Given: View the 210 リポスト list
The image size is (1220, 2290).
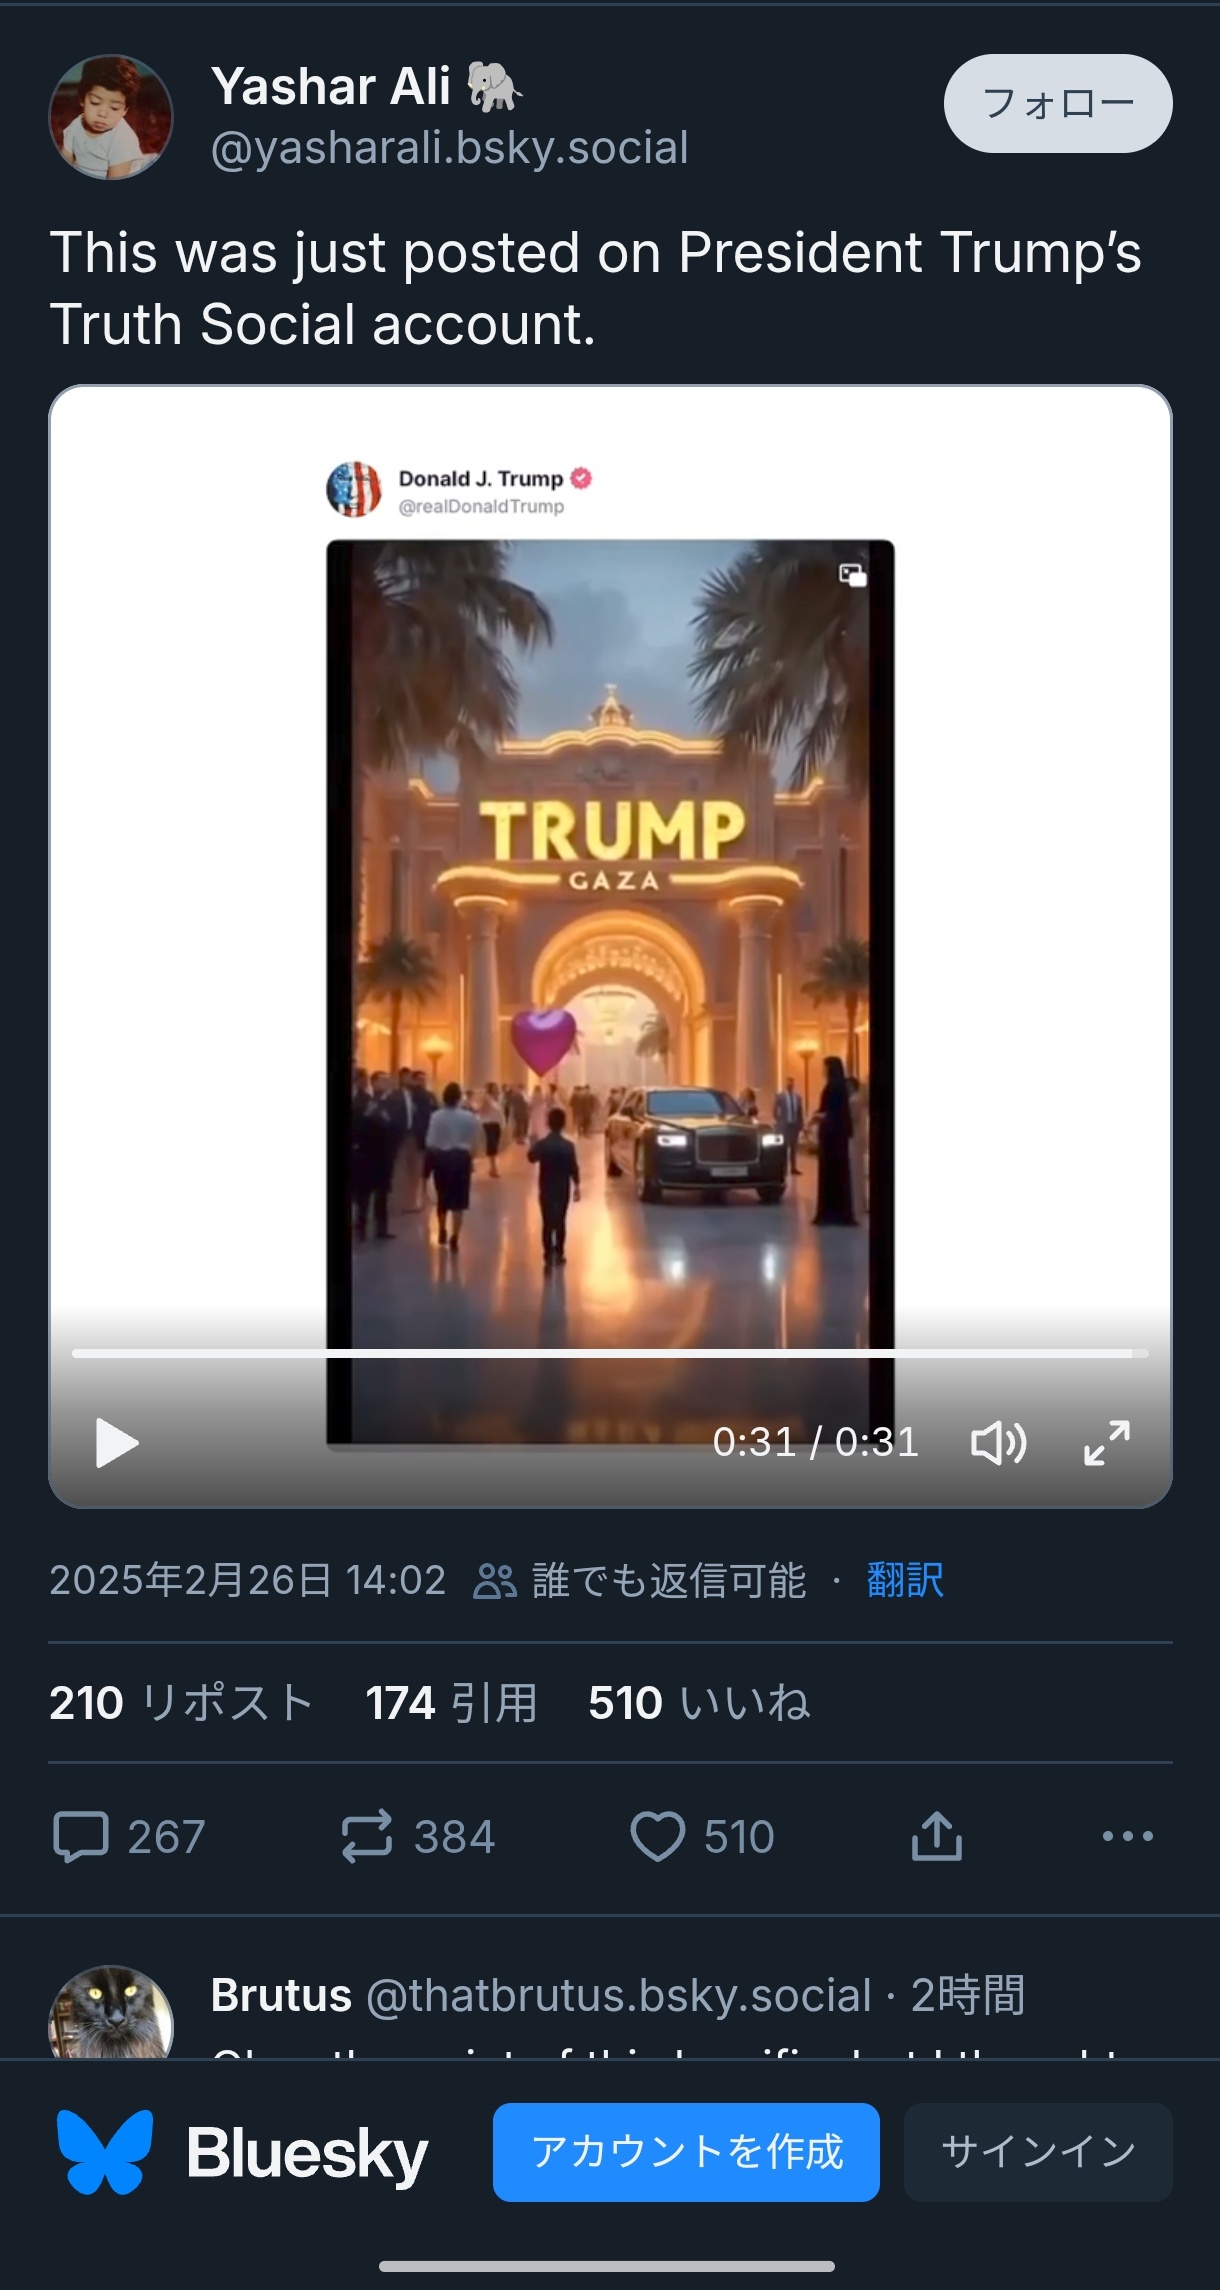Looking at the screenshot, I should tap(181, 1702).
